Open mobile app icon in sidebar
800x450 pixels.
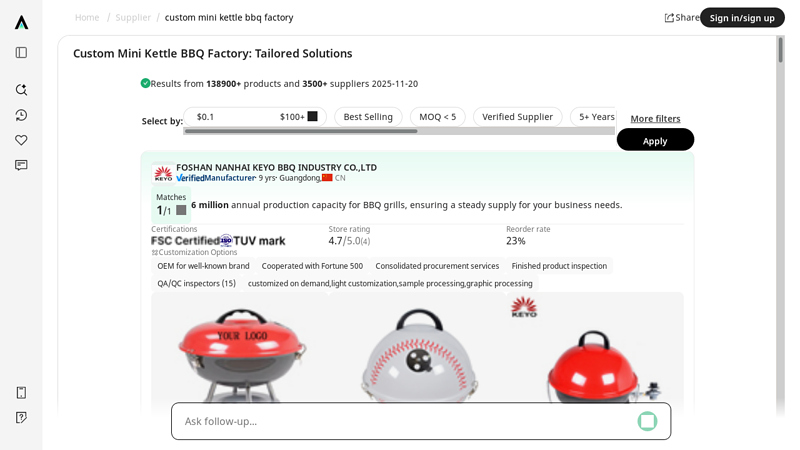(x=21, y=392)
